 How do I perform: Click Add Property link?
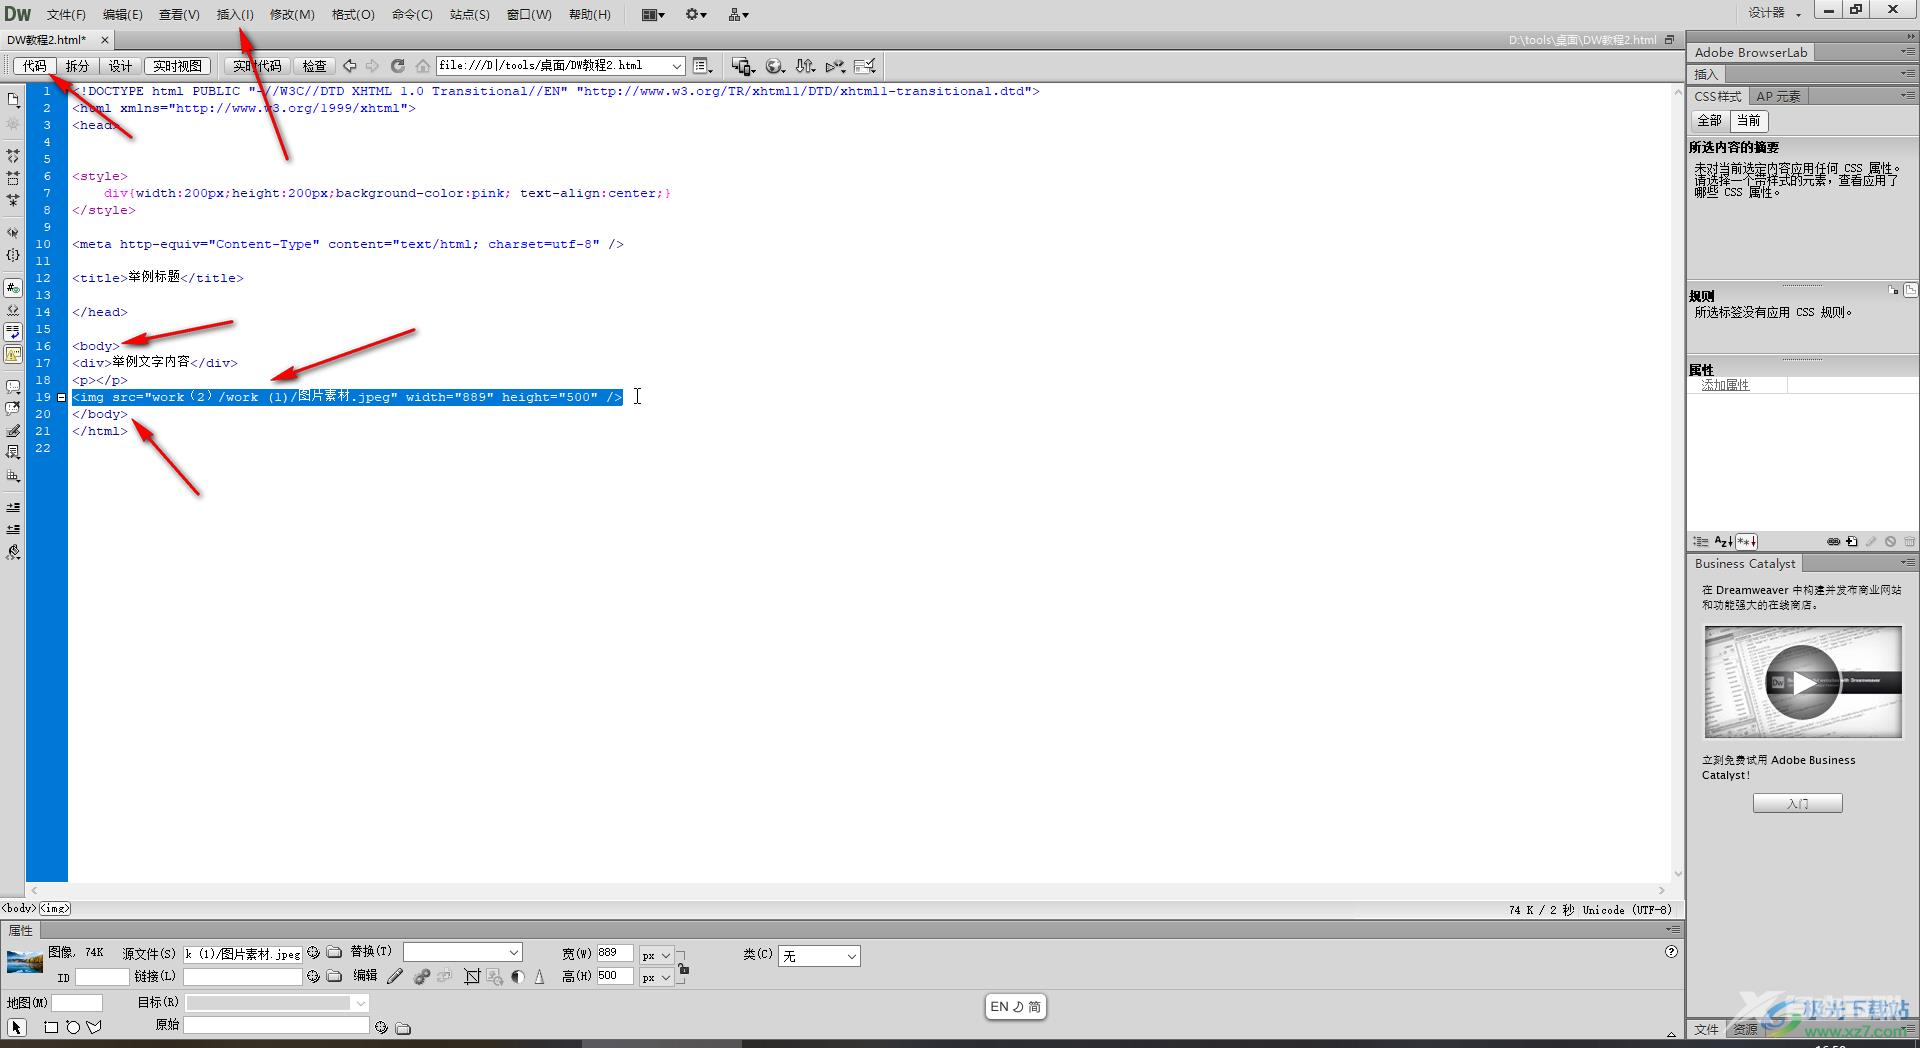(x=1725, y=385)
